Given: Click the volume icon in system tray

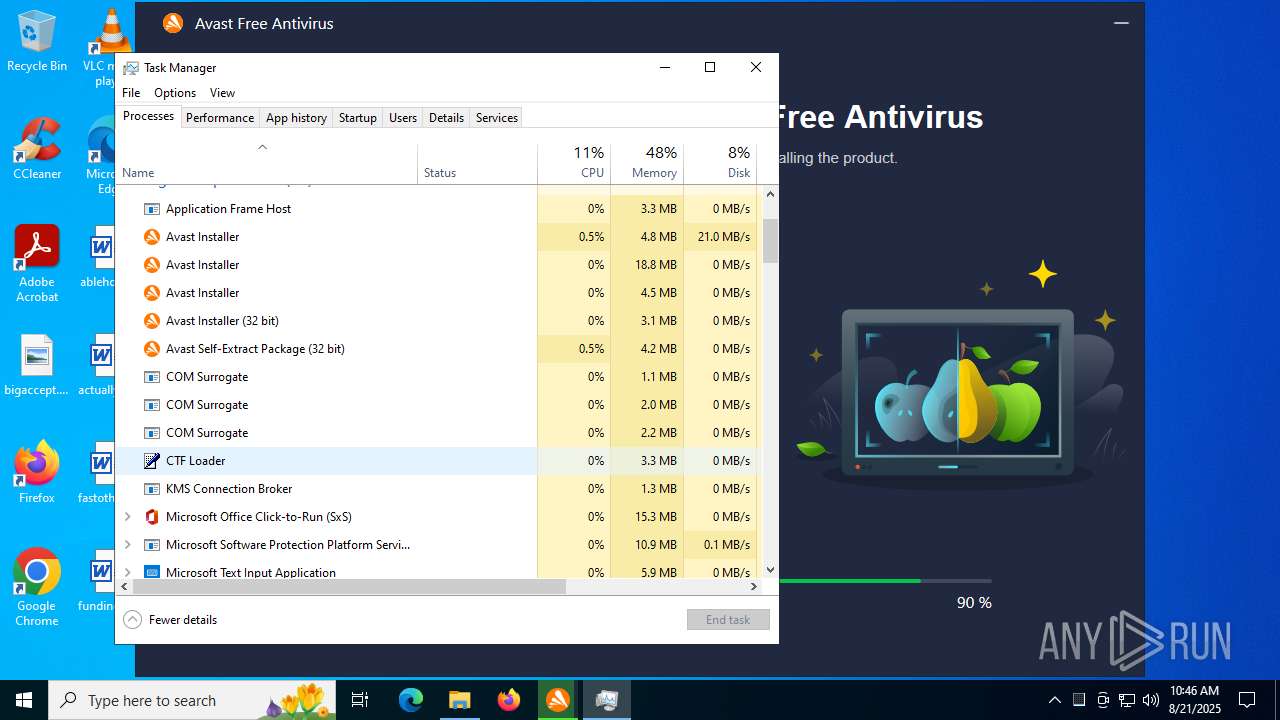Looking at the screenshot, I should 1151,700.
